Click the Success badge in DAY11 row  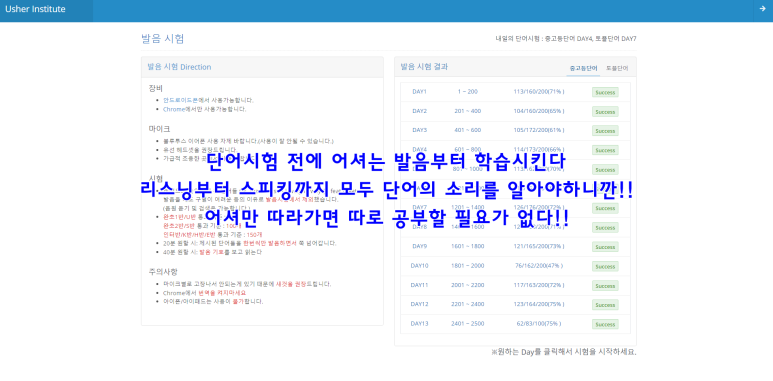(x=605, y=285)
